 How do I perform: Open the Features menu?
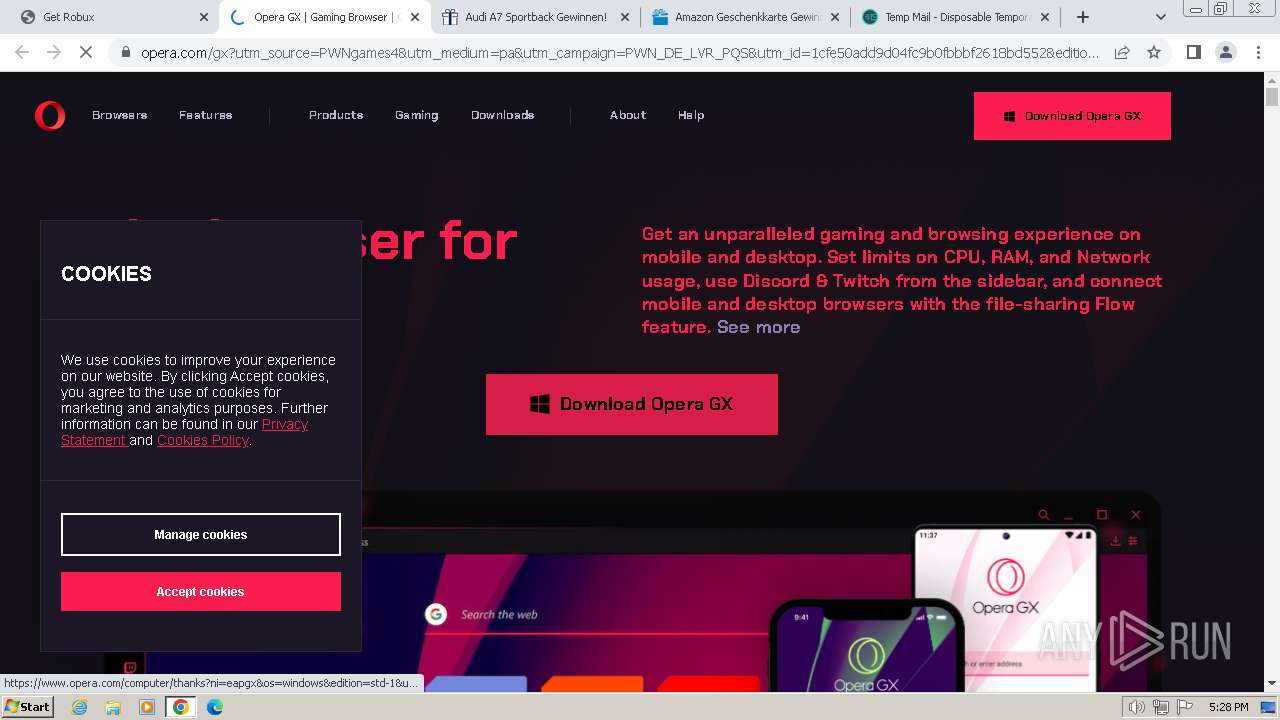[206, 115]
